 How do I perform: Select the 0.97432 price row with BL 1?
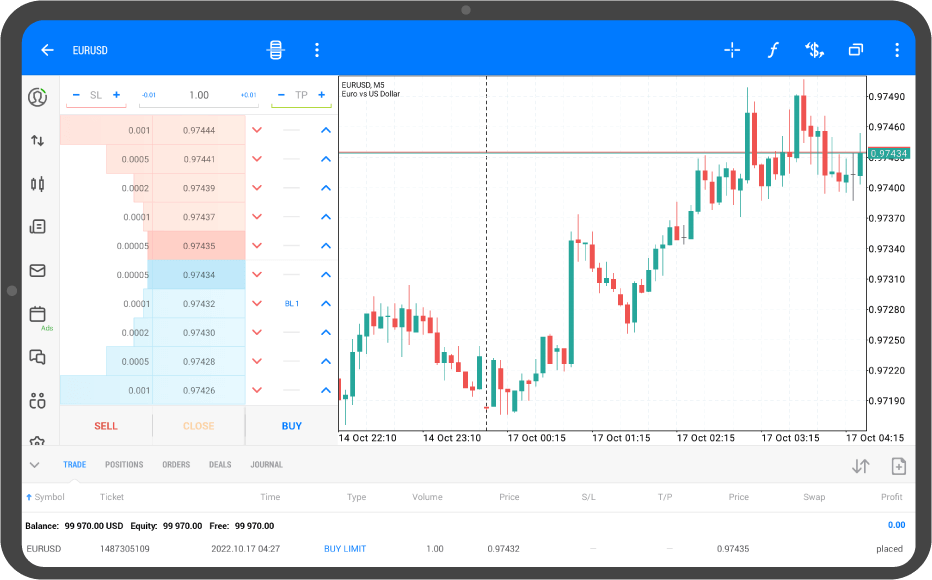(199, 304)
